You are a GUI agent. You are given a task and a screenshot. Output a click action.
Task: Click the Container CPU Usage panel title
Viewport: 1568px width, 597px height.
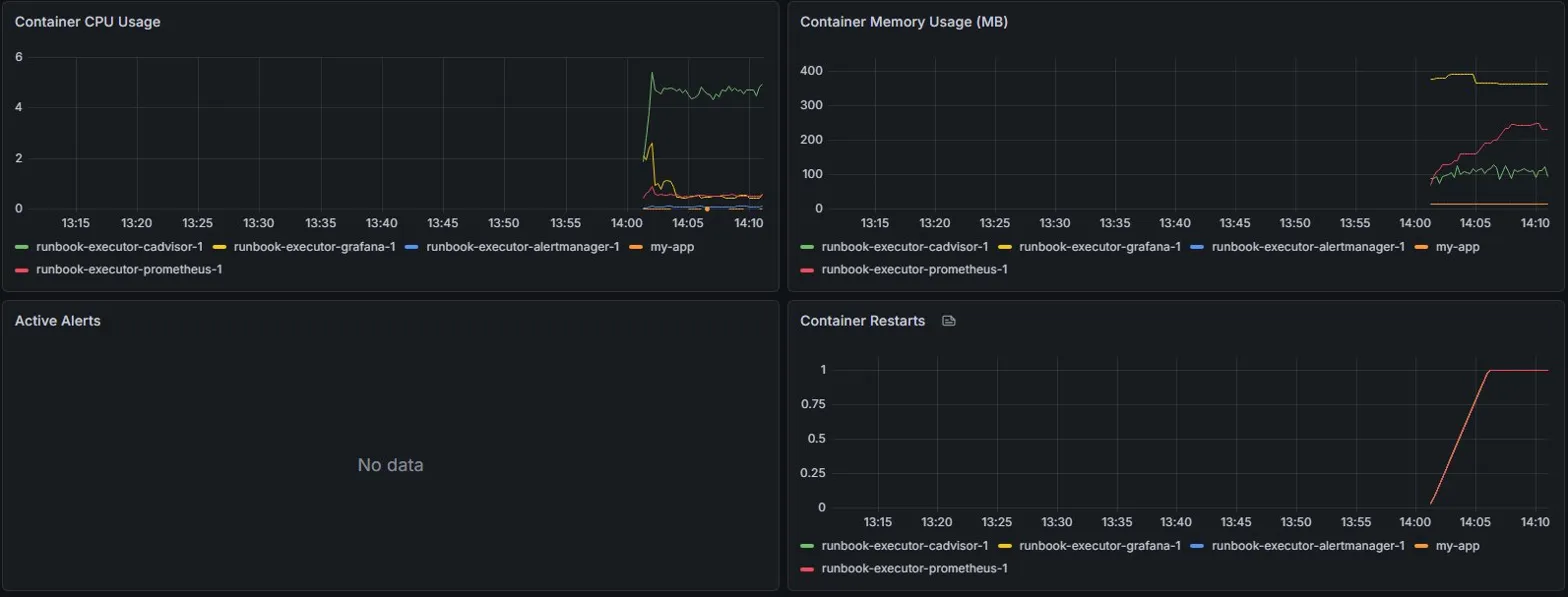click(88, 22)
